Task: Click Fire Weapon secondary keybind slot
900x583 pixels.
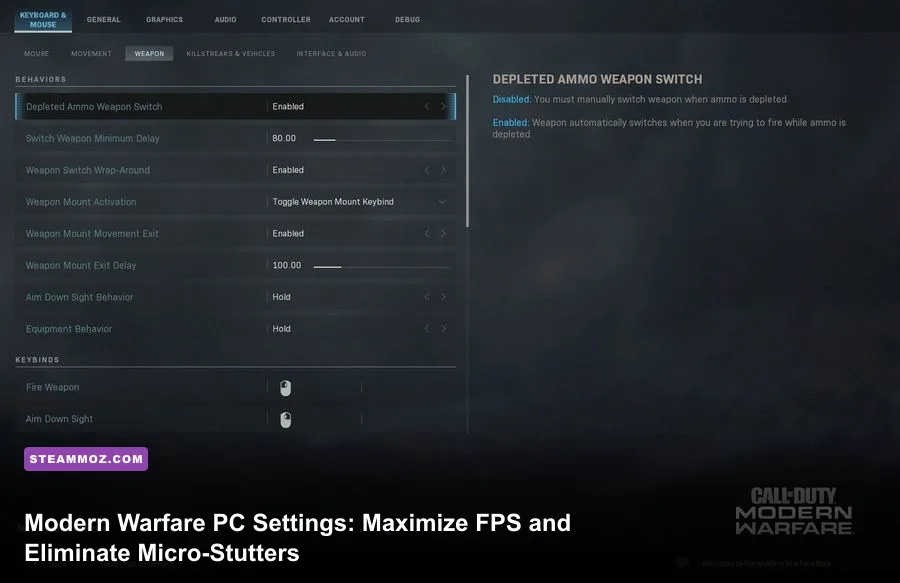Action: [408, 388]
